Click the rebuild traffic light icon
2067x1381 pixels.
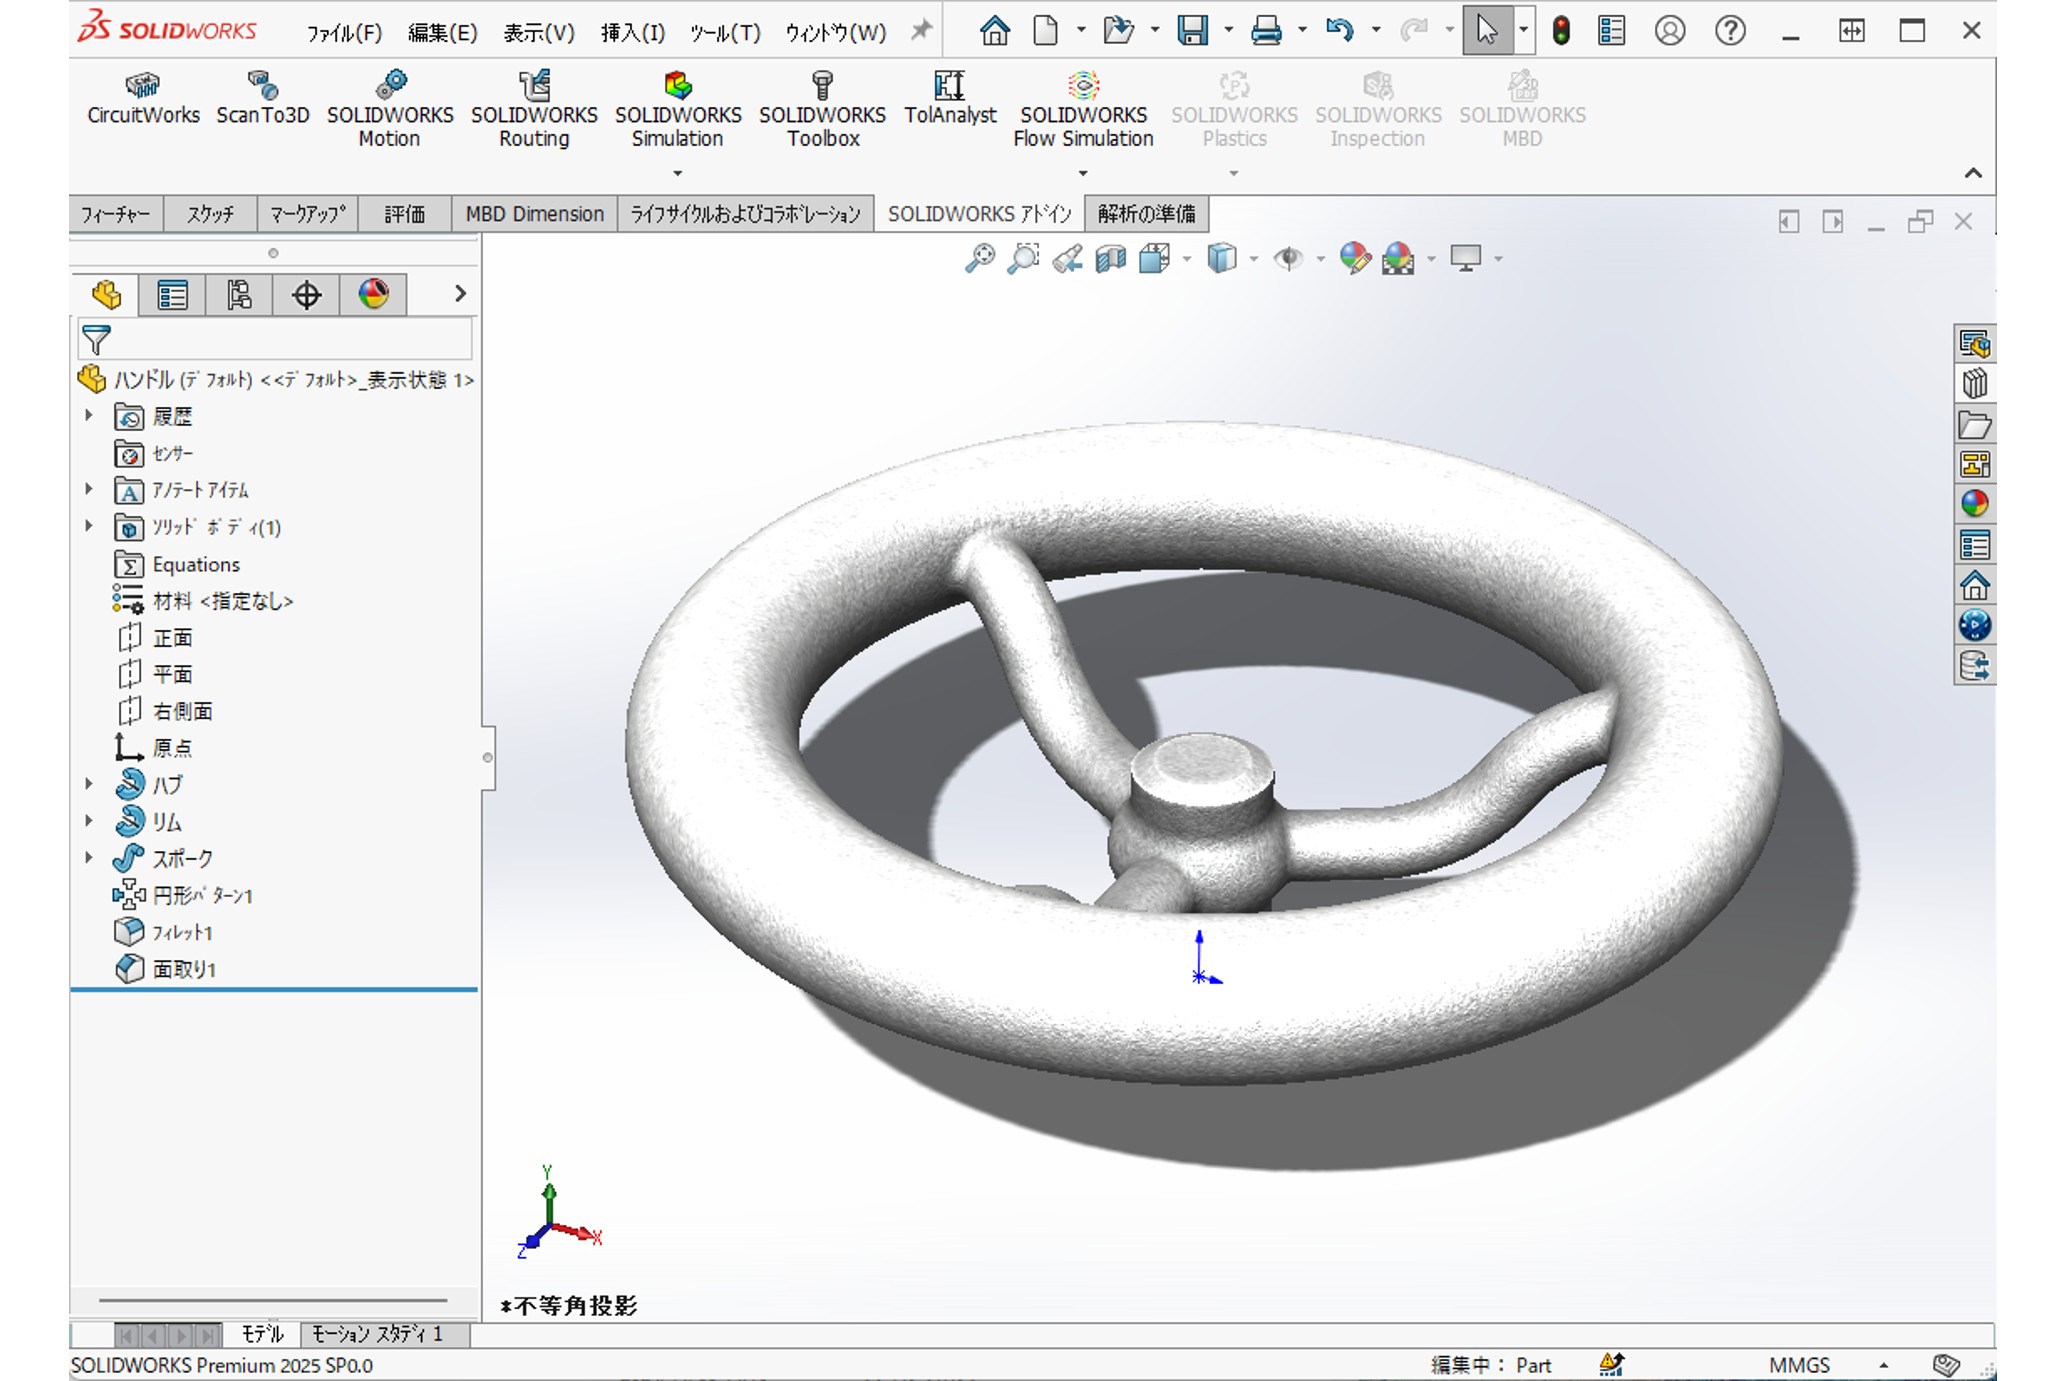tap(1561, 31)
